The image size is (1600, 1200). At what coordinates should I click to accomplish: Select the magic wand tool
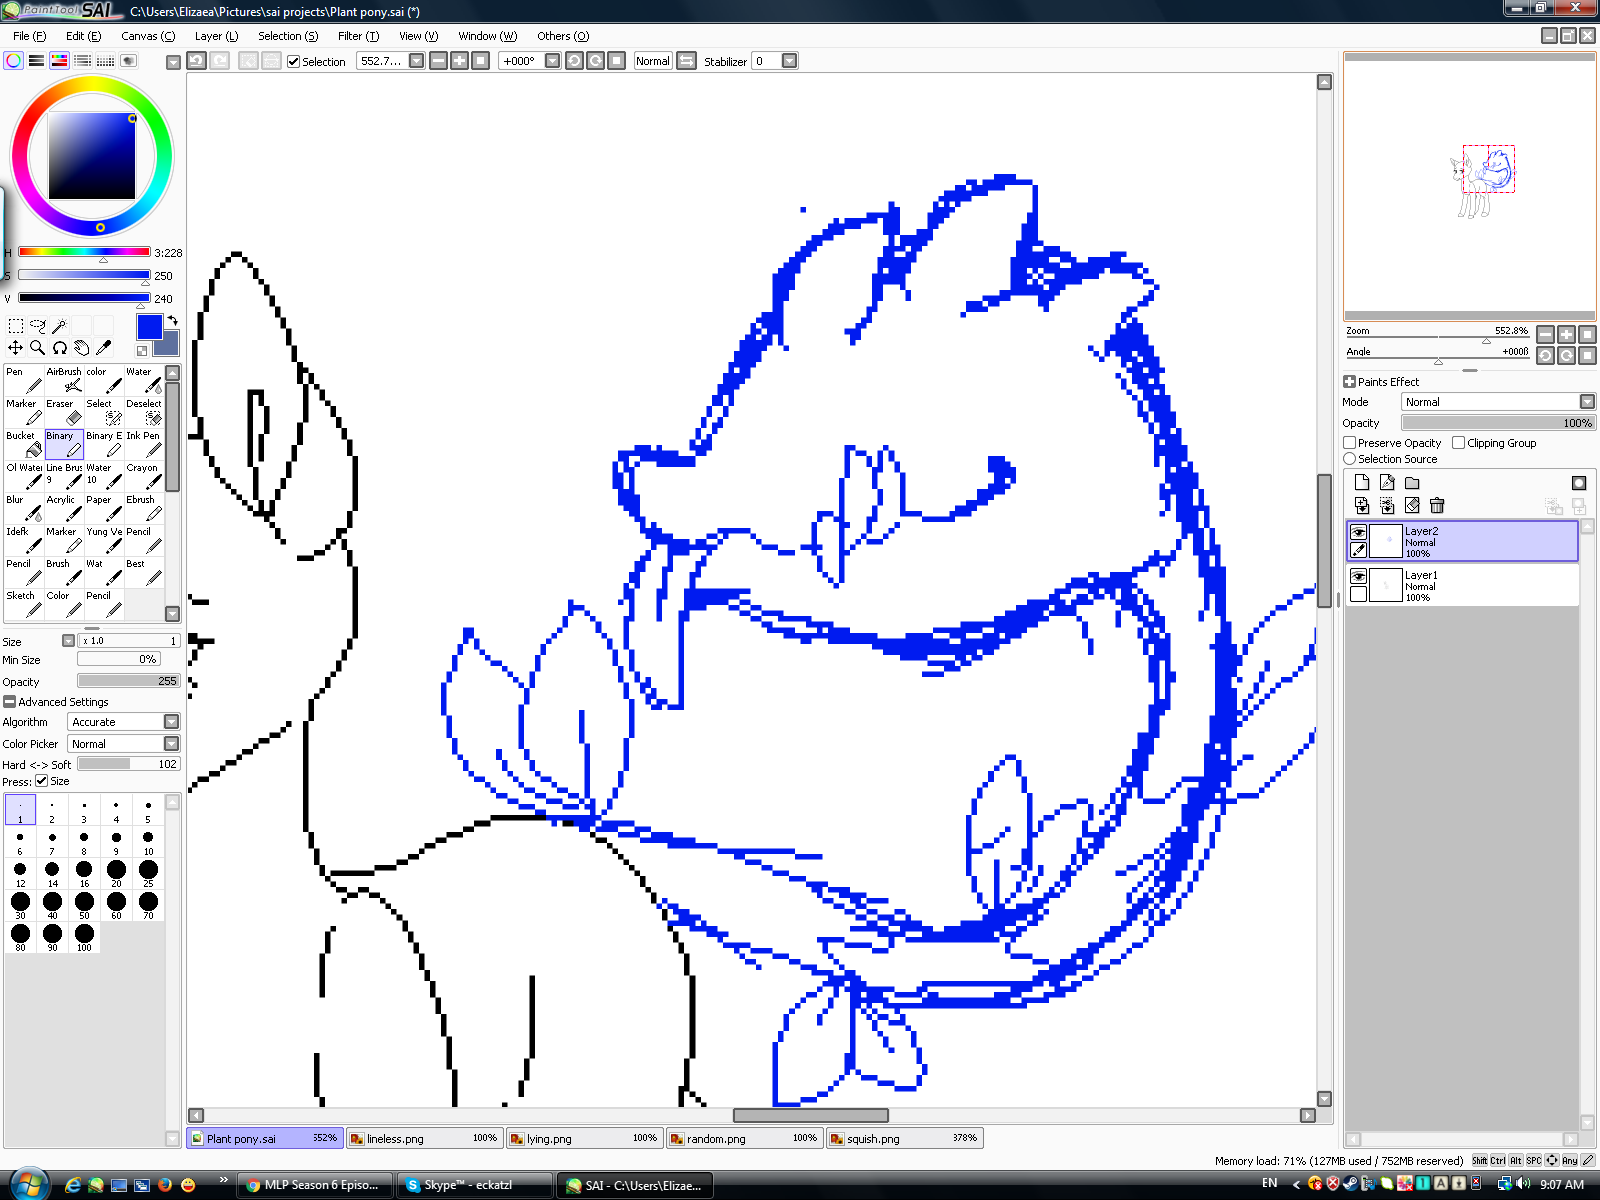click(x=60, y=326)
